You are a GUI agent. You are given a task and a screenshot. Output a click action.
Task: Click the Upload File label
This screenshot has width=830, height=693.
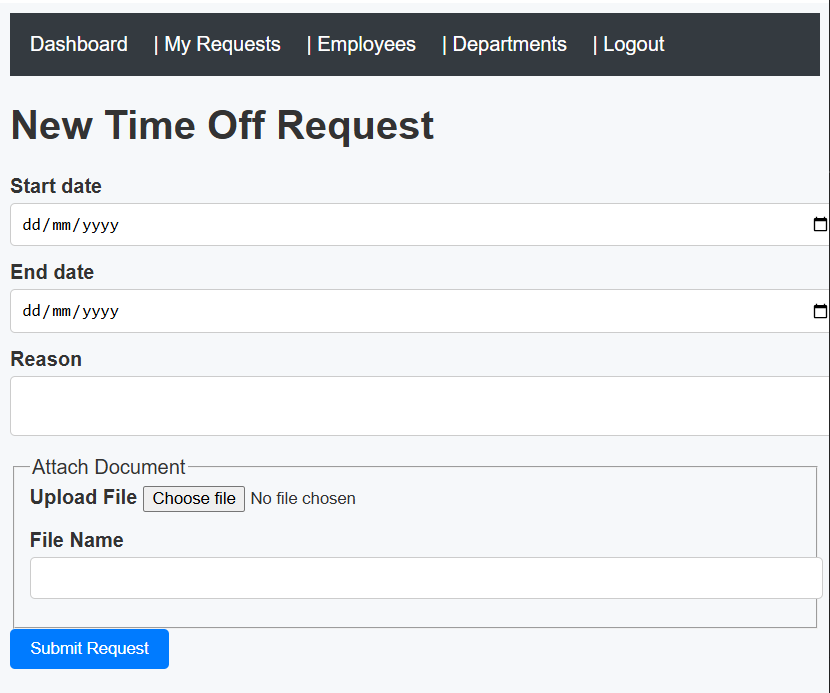[x=83, y=497]
